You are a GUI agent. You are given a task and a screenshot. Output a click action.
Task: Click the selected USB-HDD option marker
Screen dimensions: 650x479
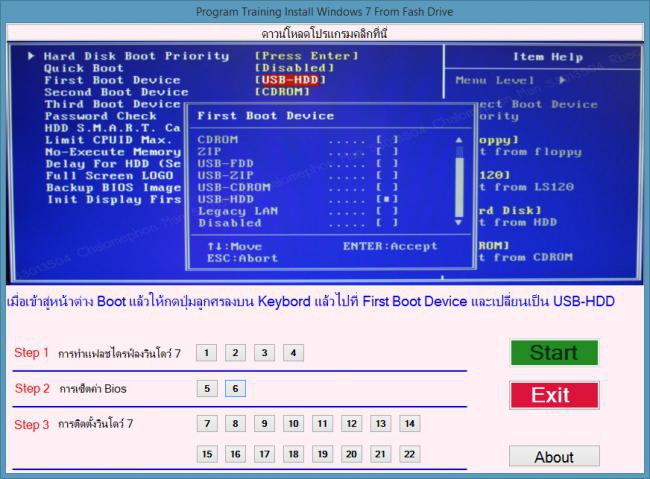click(x=387, y=199)
